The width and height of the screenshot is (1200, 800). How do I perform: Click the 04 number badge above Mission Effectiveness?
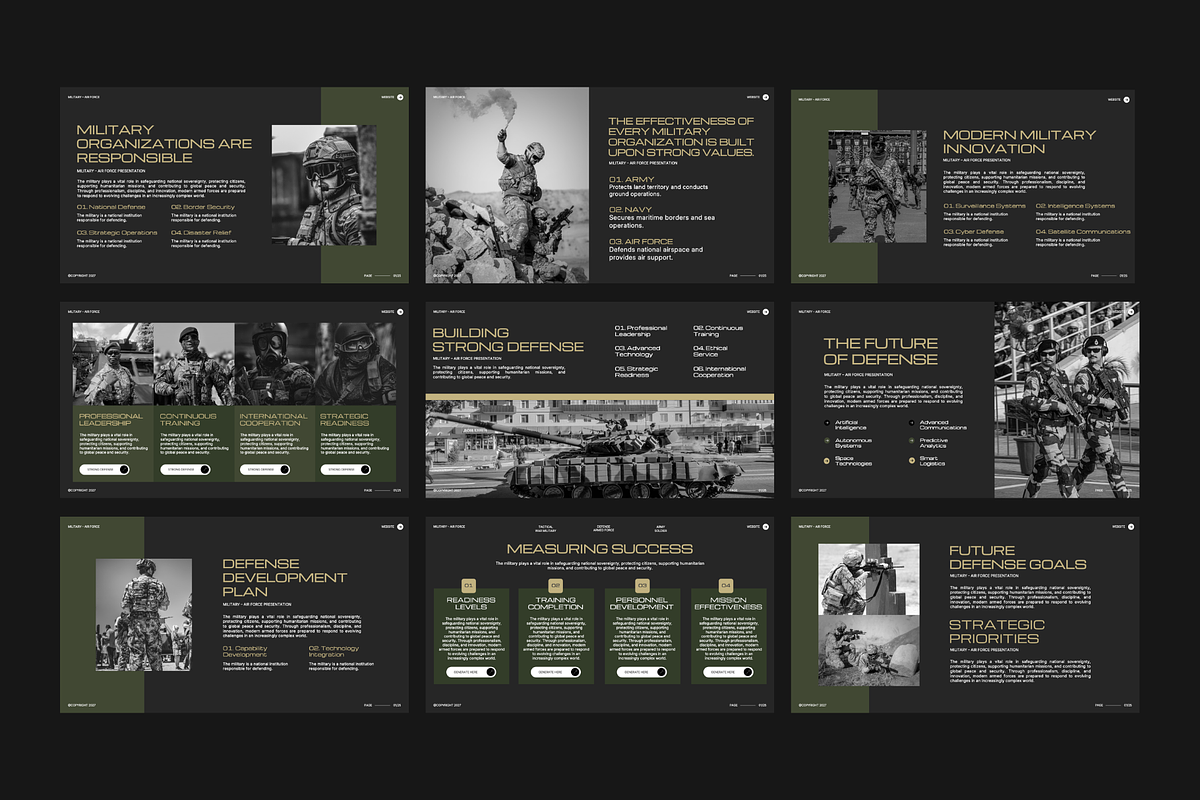[727, 585]
